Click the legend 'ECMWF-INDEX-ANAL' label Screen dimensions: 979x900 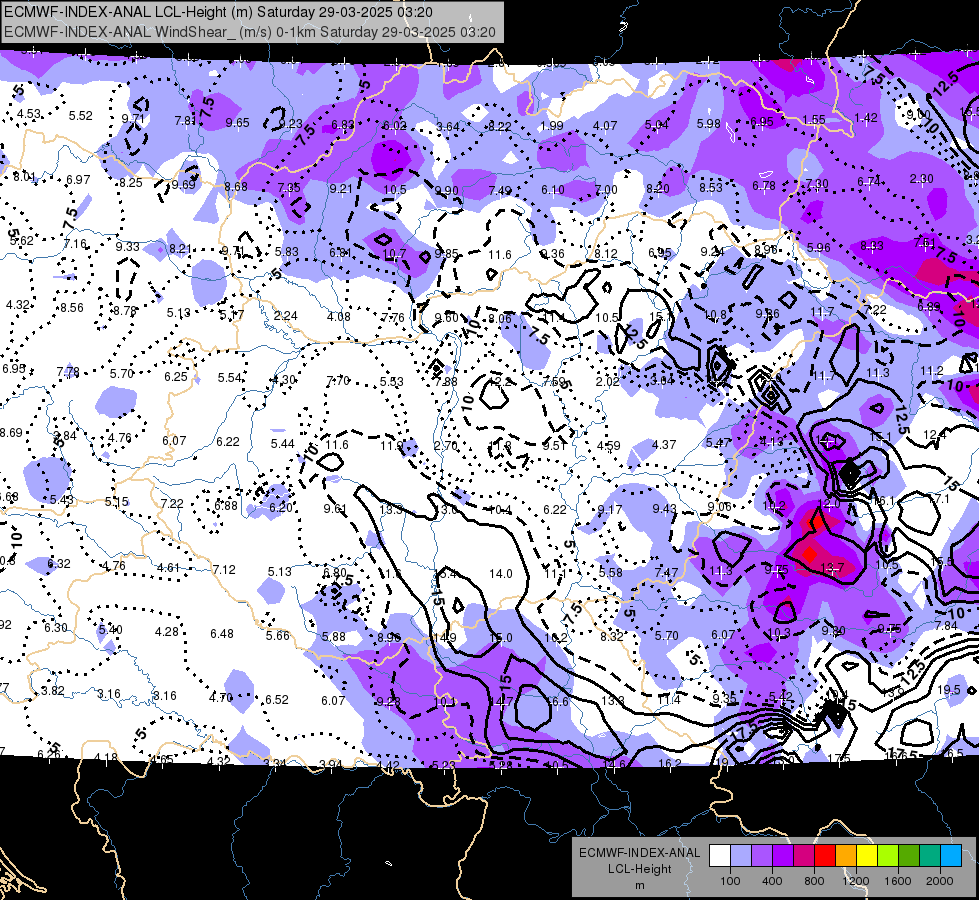tap(639, 853)
